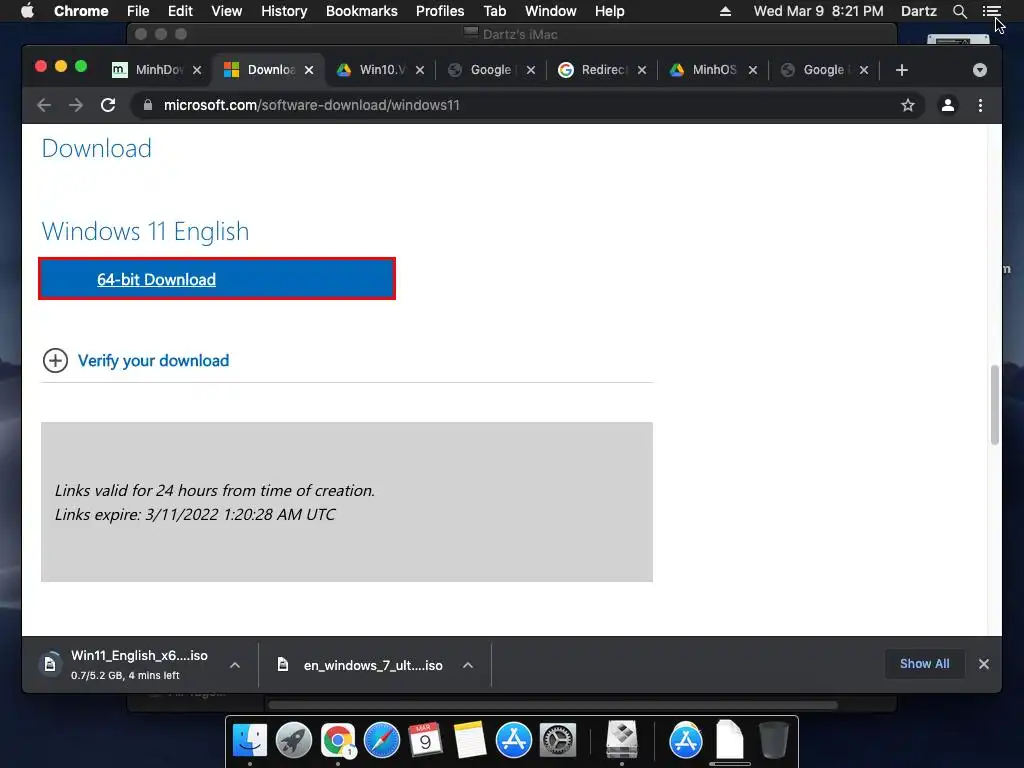The height and width of the screenshot is (768, 1024).
Task: Reload the Microsoft download page
Action: coord(108,105)
